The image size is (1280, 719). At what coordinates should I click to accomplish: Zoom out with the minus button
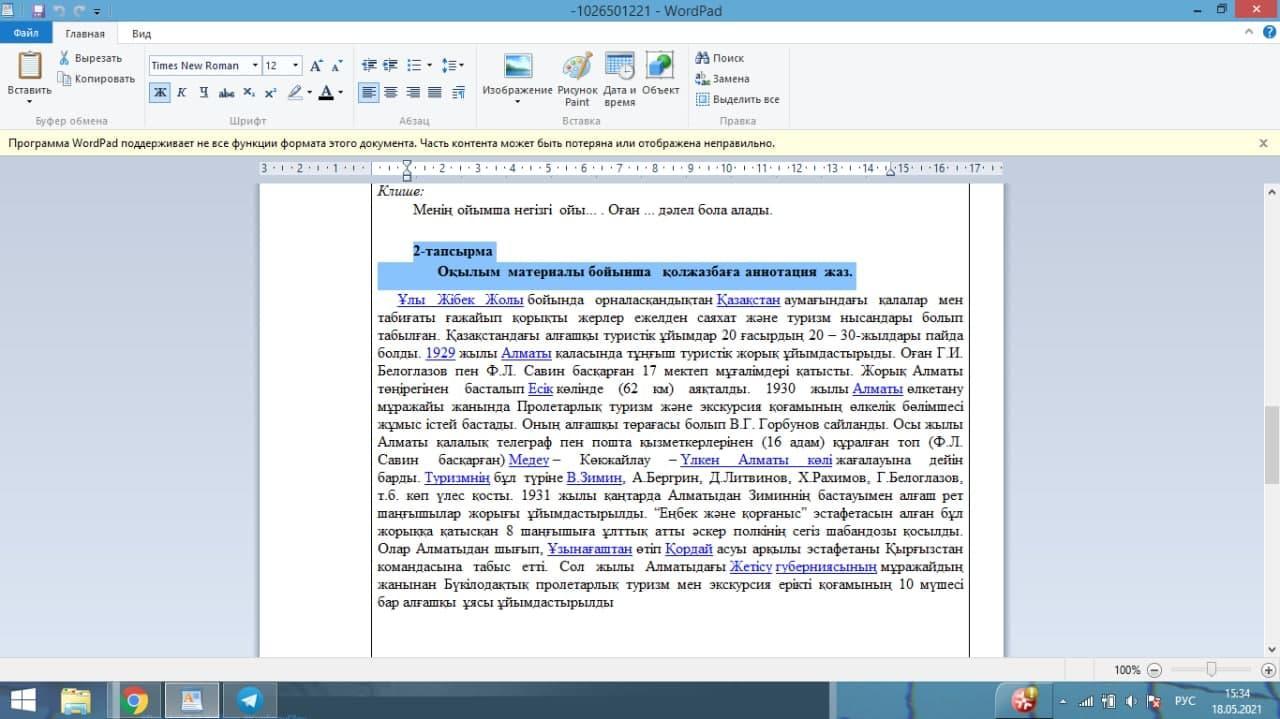coord(1154,670)
